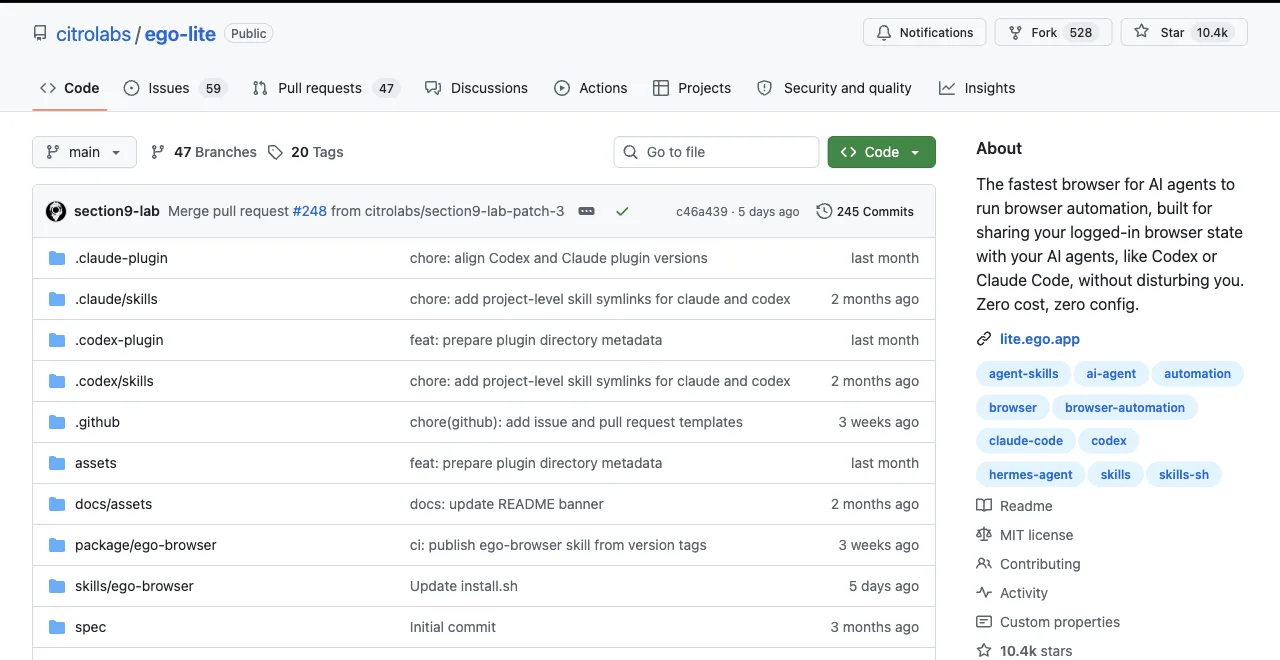The height and width of the screenshot is (660, 1280).
Task: View 245 Commits history
Action: [865, 211]
